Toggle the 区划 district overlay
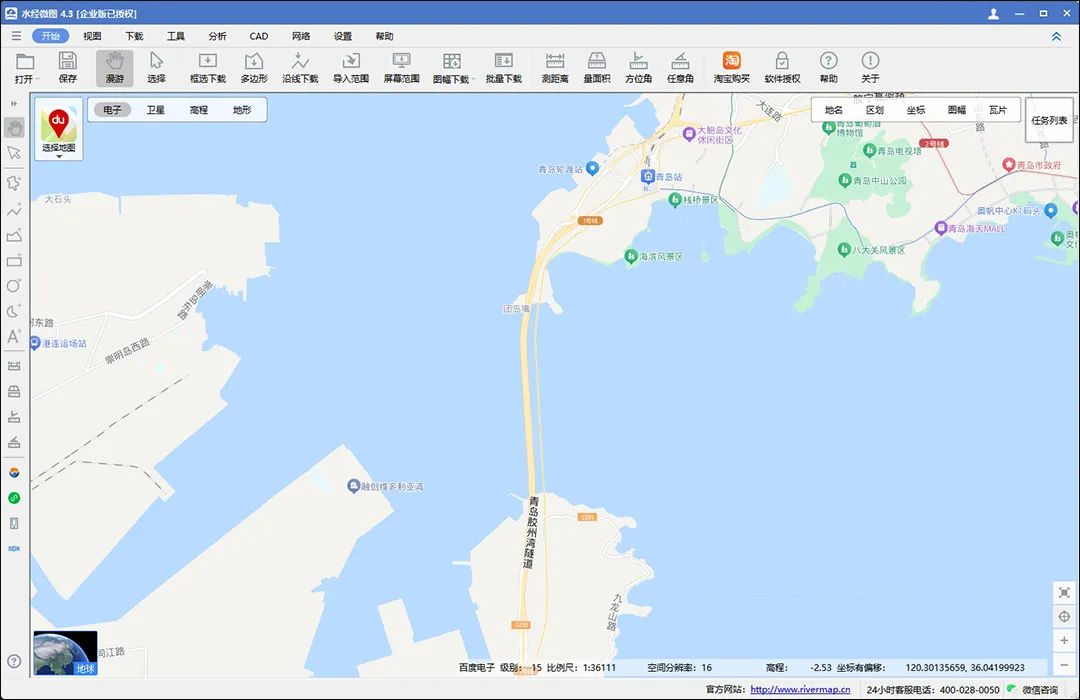Screen dimensions: 1080x700 tap(875, 110)
